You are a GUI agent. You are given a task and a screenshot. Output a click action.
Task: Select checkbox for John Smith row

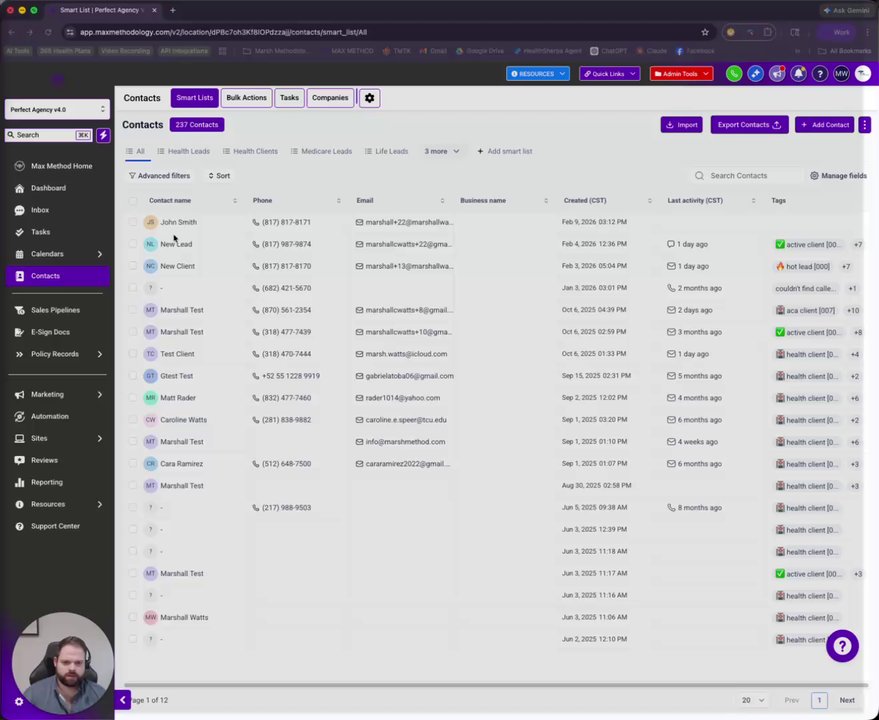click(133, 223)
